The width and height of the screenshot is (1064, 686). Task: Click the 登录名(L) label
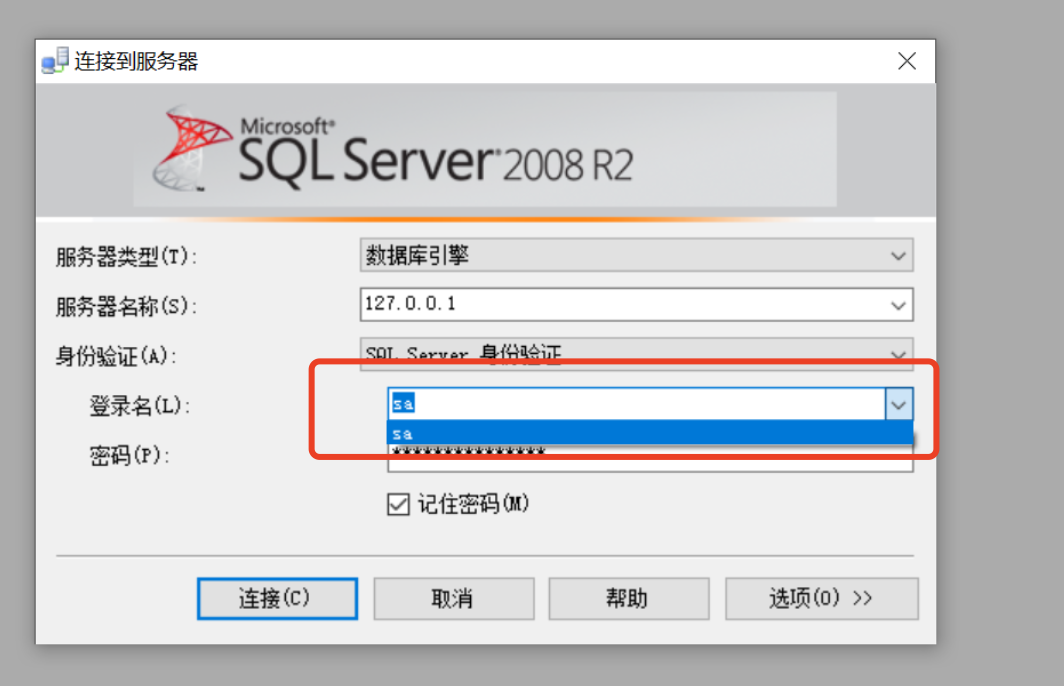(x=140, y=406)
